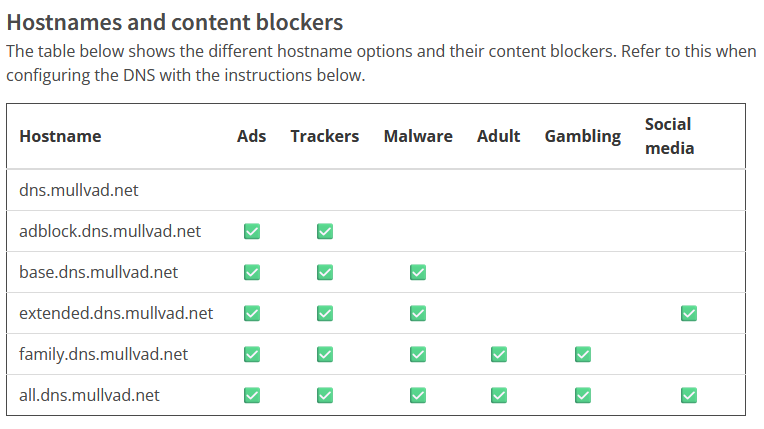Select the all.dns.mullvad.net hostname text
This screenshot has width=764, height=429.
coord(89,395)
